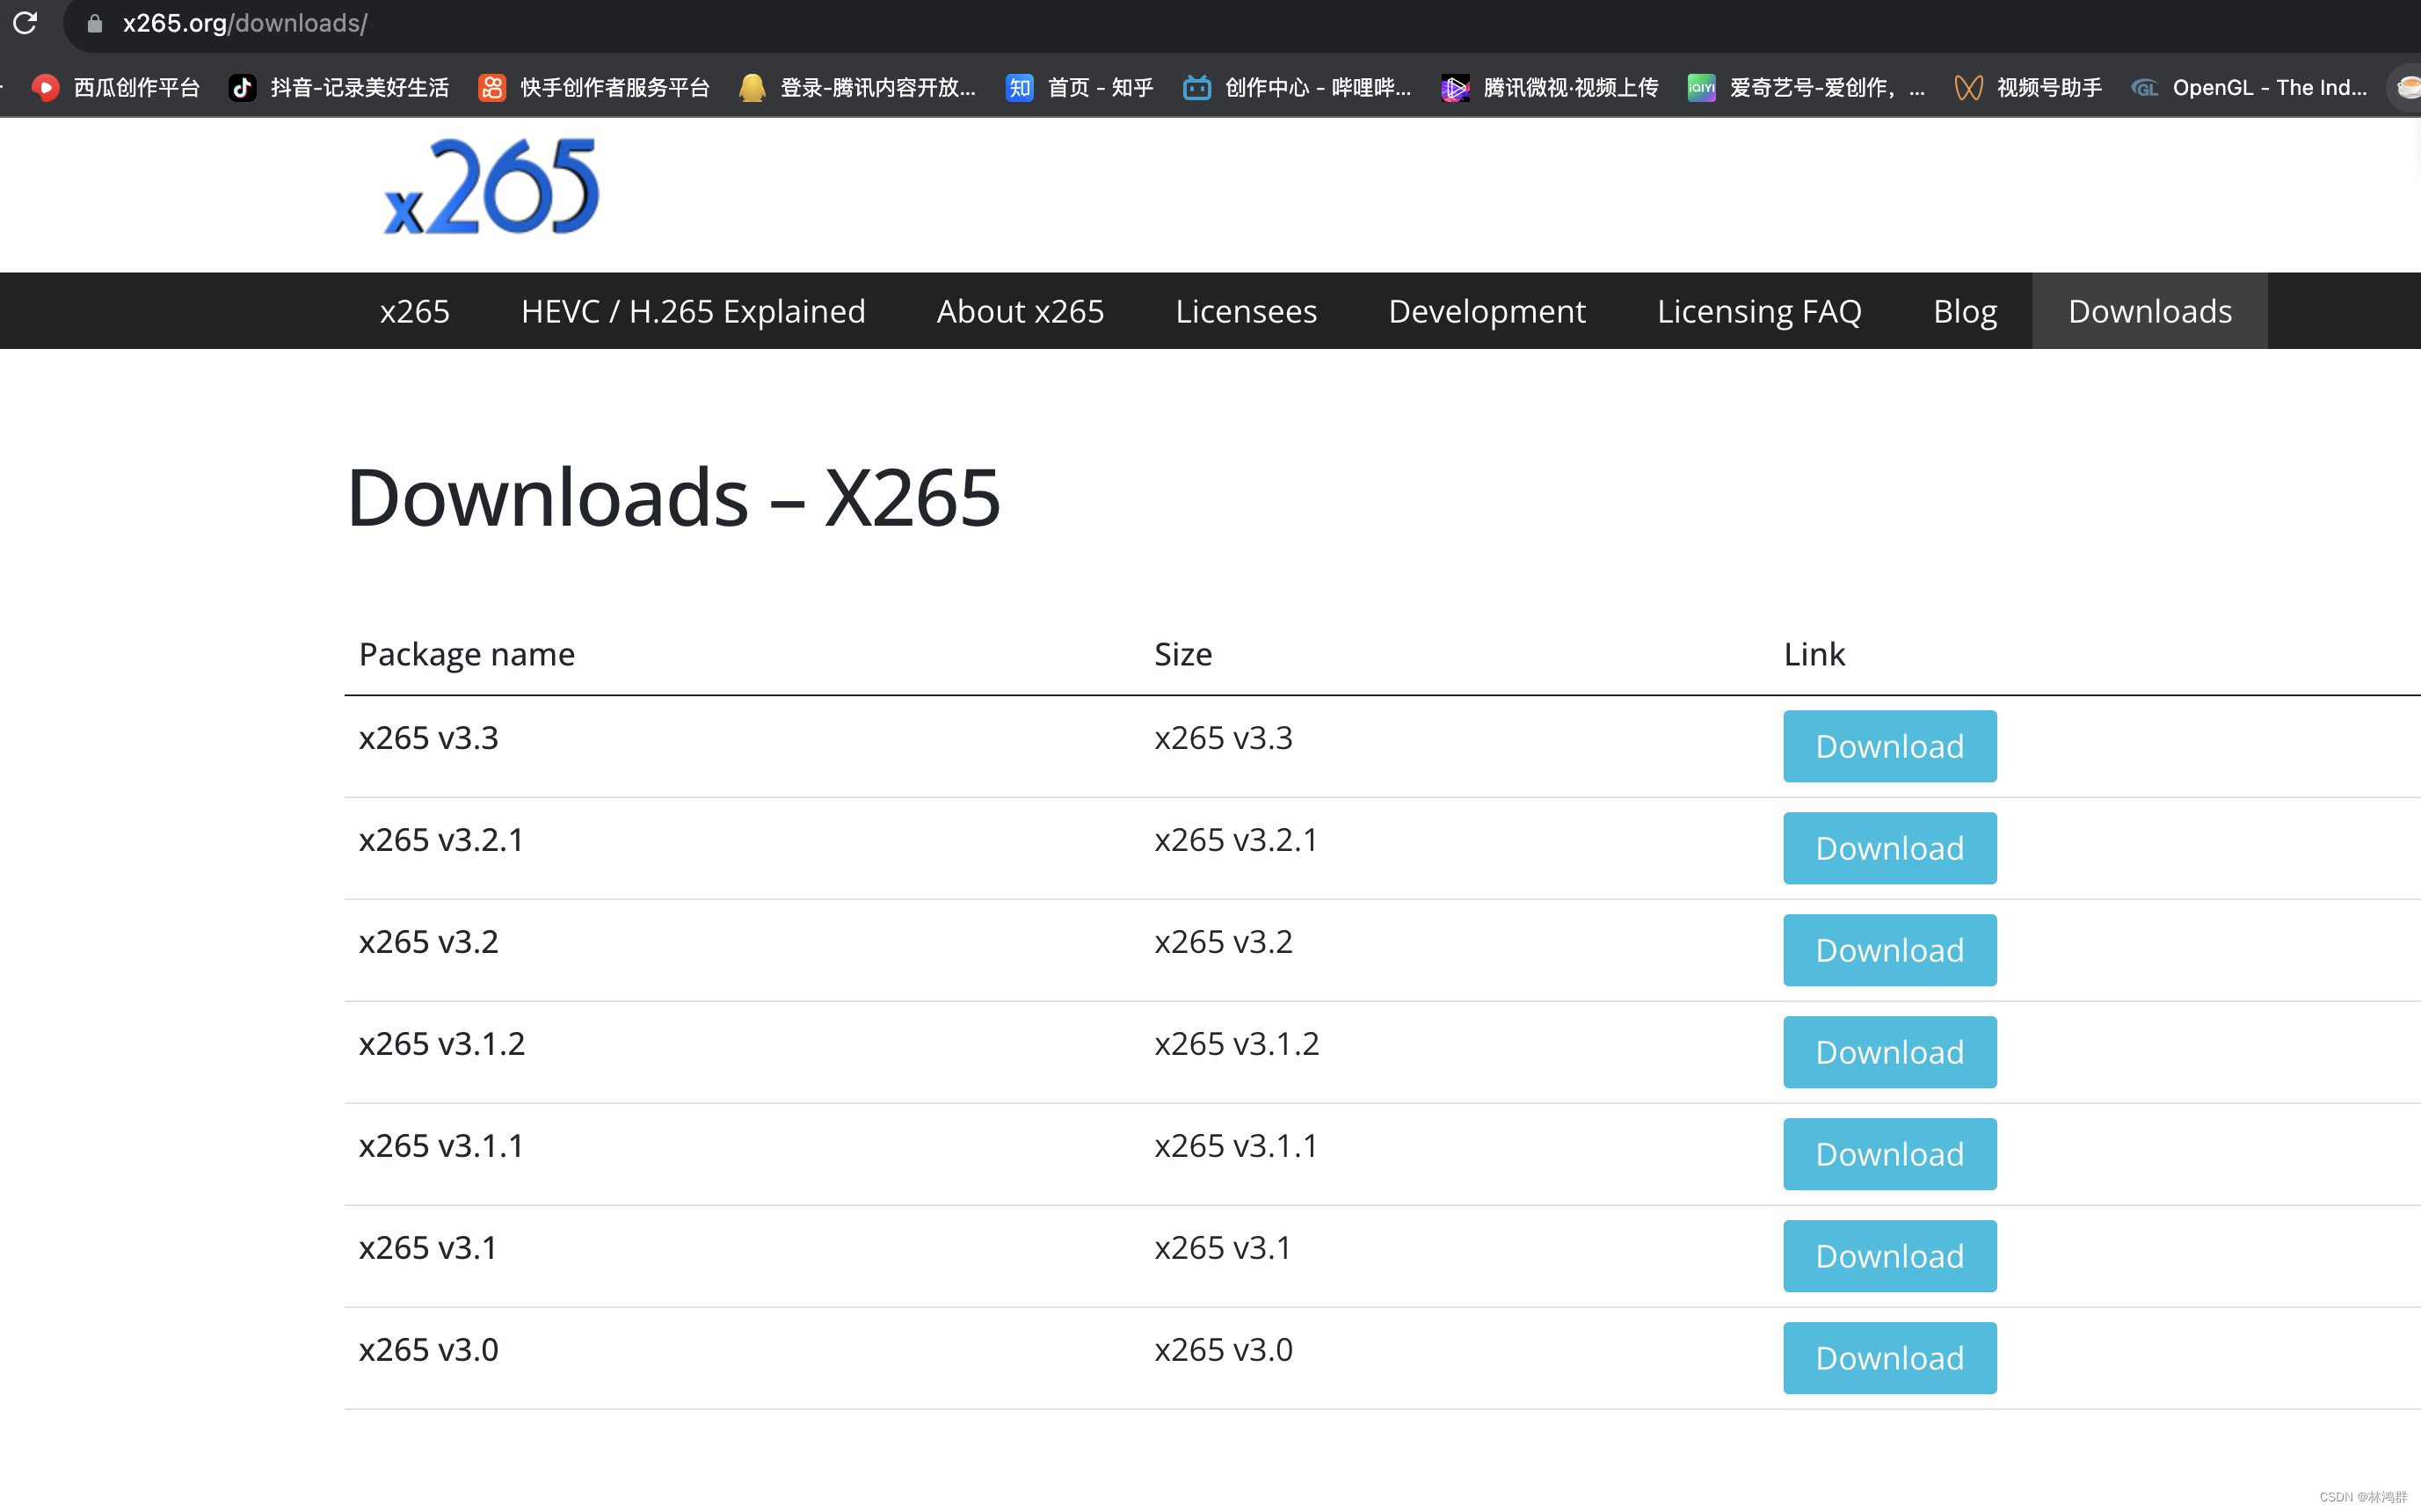Open the 腾讯微视·视频上传 bookmark
Viewport: 2421px width, 1512px height.
(1550, 88)
